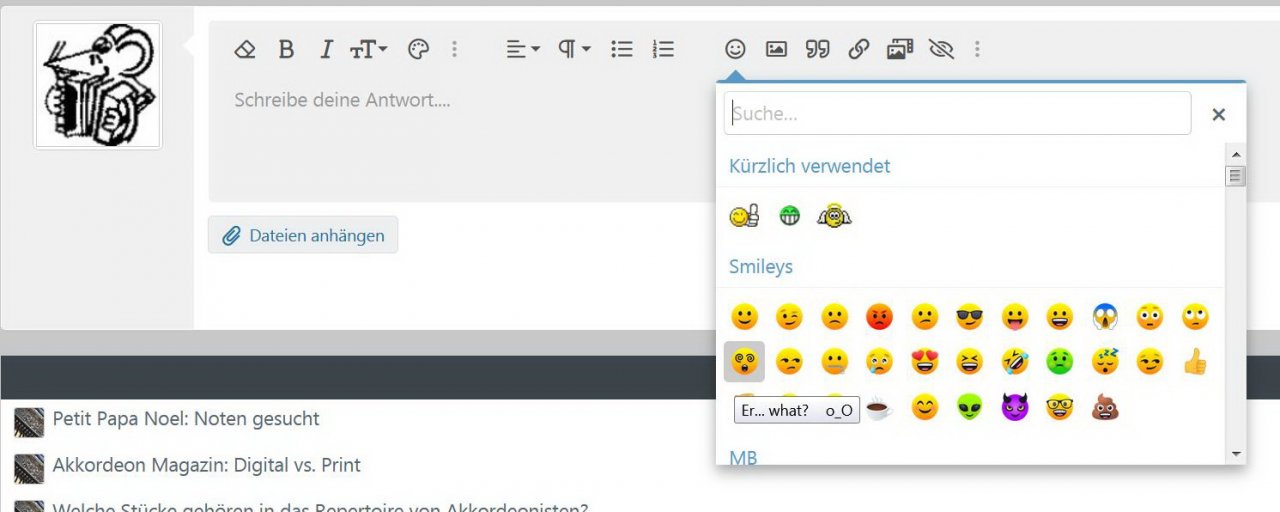This screenshot has height=512, width=1280.
Task: Click the eraser remove formatting icon
Action: coord(245,49)
